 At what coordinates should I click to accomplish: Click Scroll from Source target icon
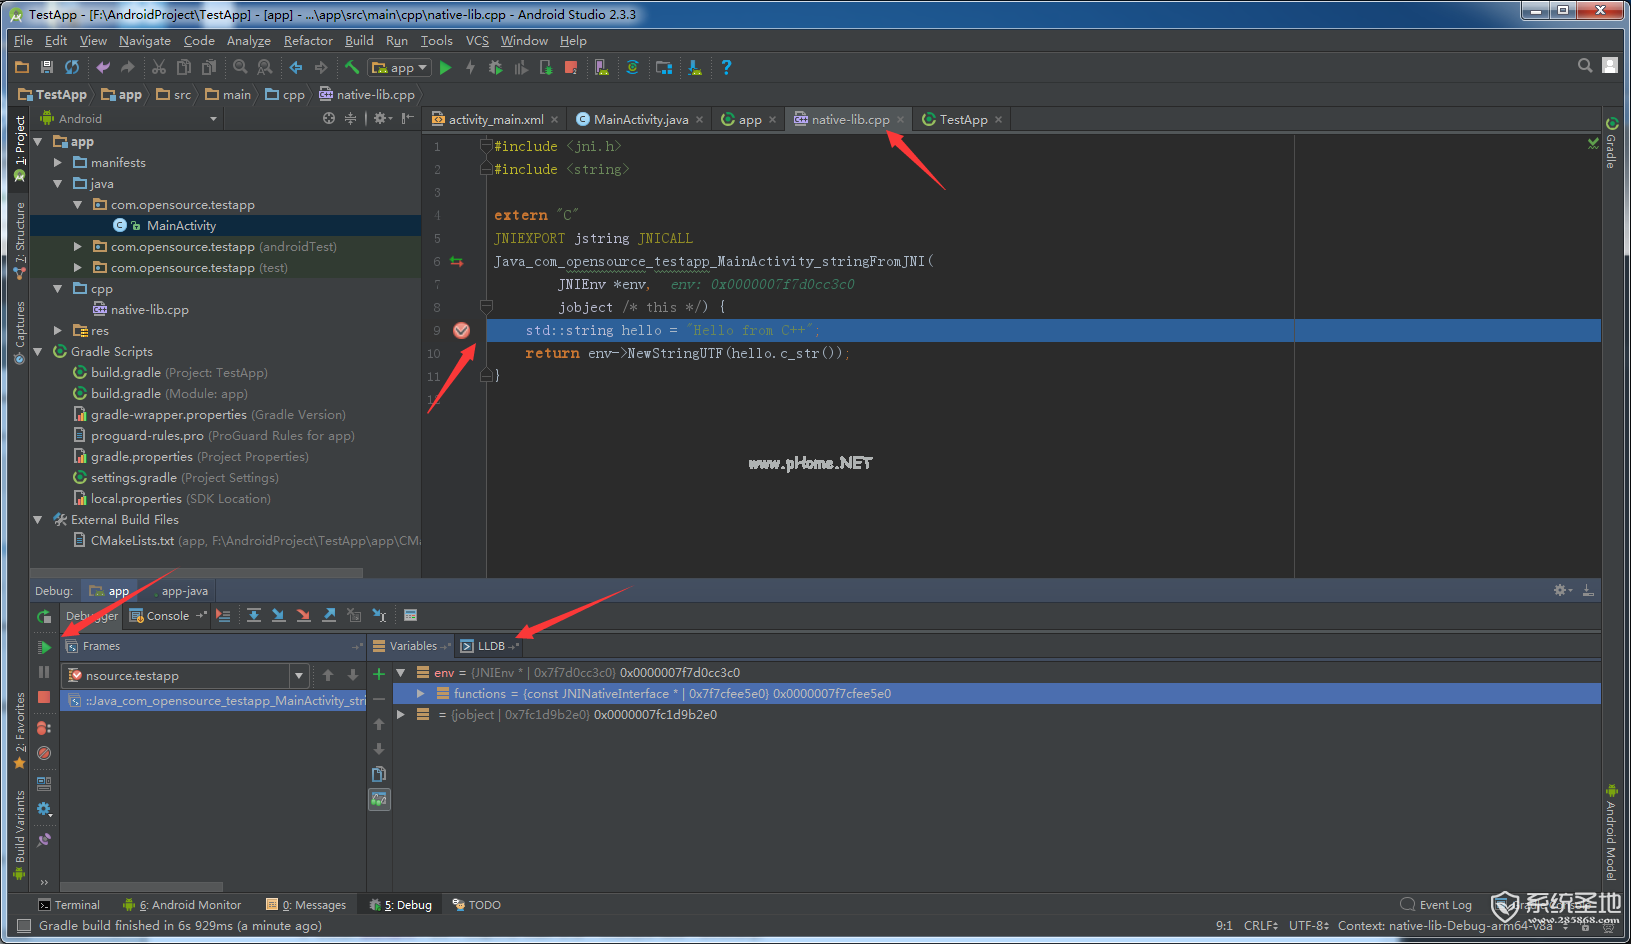(x=329, y=118)
